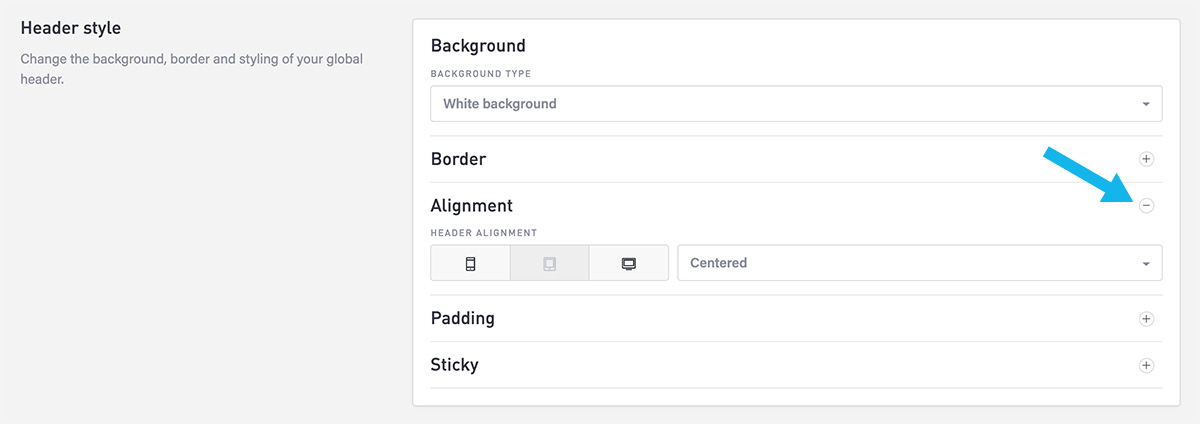Collapse Alignment section with minus icon
The image size is (1200, 424).
(1147, 205)
